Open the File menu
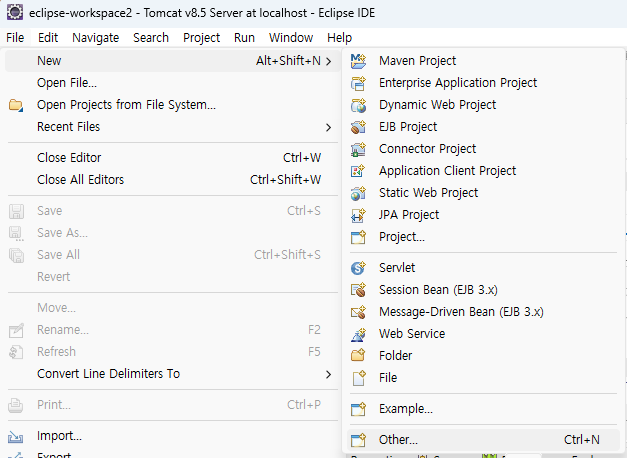The width and height of the screenshot is (627, 458). [x=15, y=38]
